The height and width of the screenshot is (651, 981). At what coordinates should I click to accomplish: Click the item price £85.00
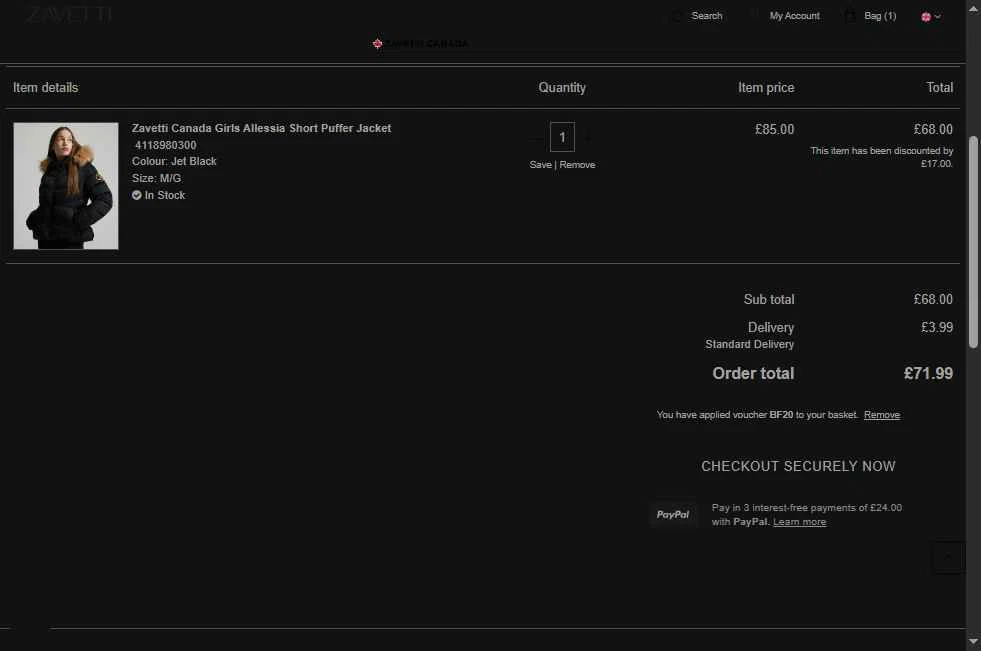[x=774, y=129]
